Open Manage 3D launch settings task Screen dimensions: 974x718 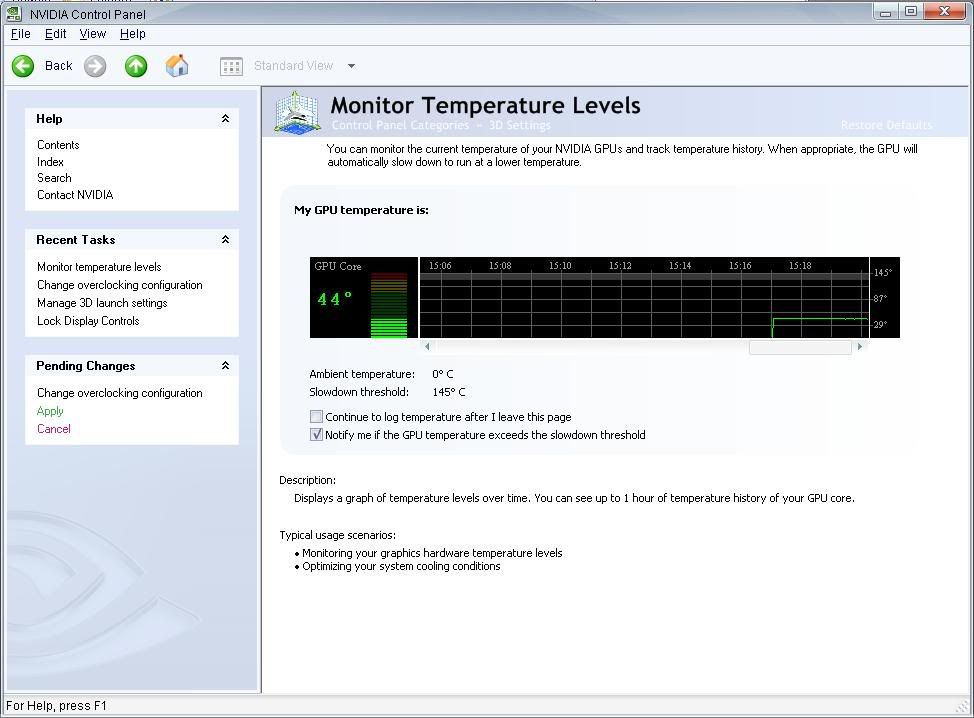click(102, 303)
